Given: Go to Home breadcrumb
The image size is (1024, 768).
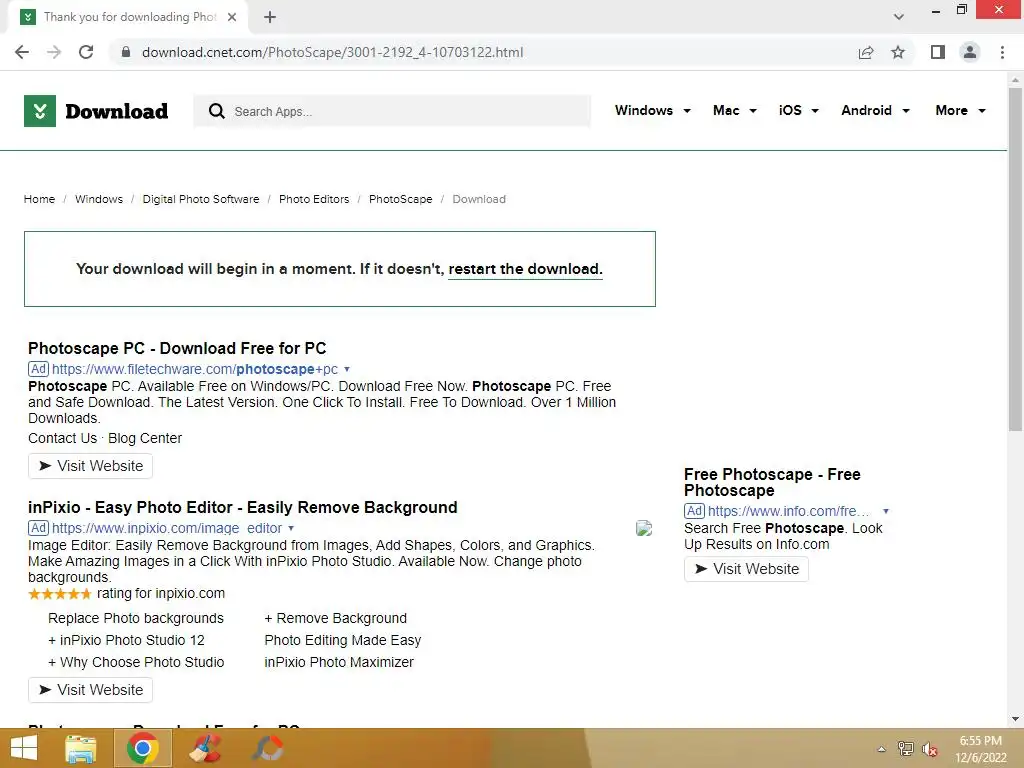Looking at the screenshot, I should 39,199.
